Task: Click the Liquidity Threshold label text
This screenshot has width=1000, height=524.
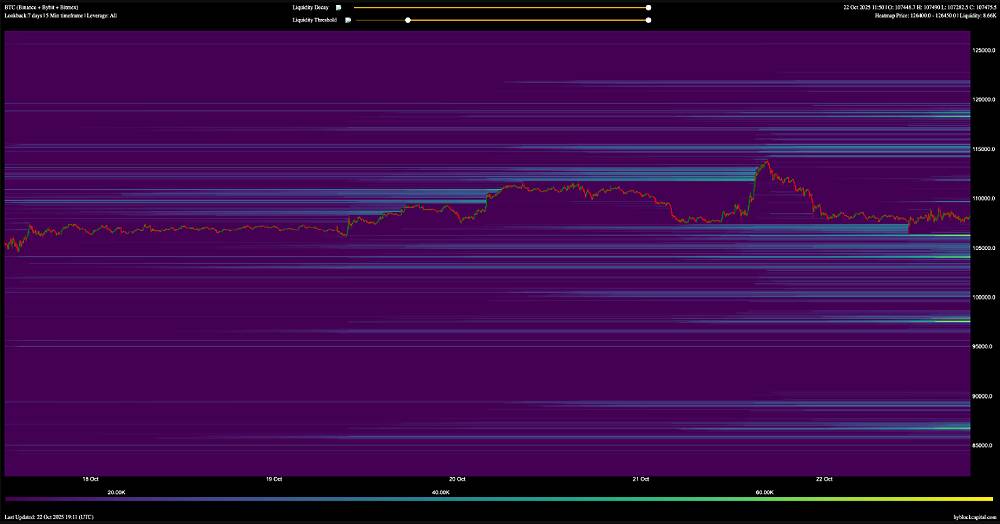Action: click(314, 20)
